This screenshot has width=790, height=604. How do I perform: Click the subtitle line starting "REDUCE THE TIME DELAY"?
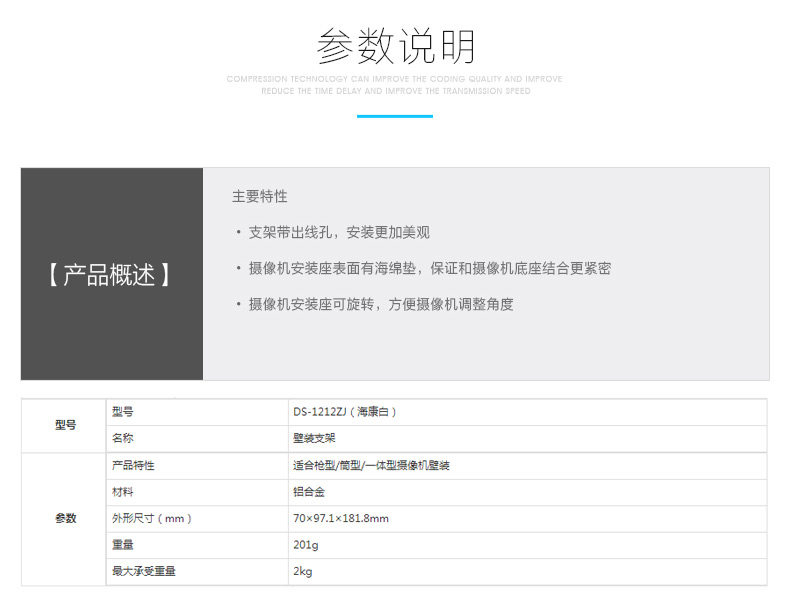click(396, 91)
